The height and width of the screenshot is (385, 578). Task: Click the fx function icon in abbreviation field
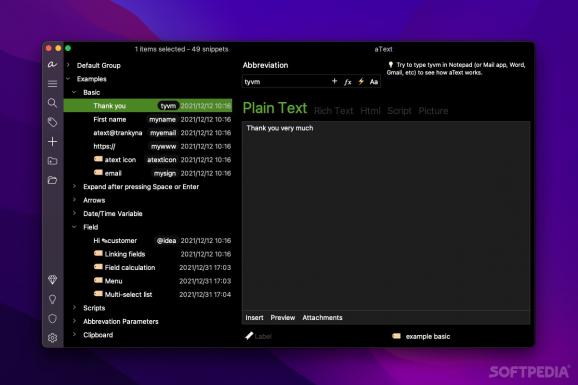[348, 82]
